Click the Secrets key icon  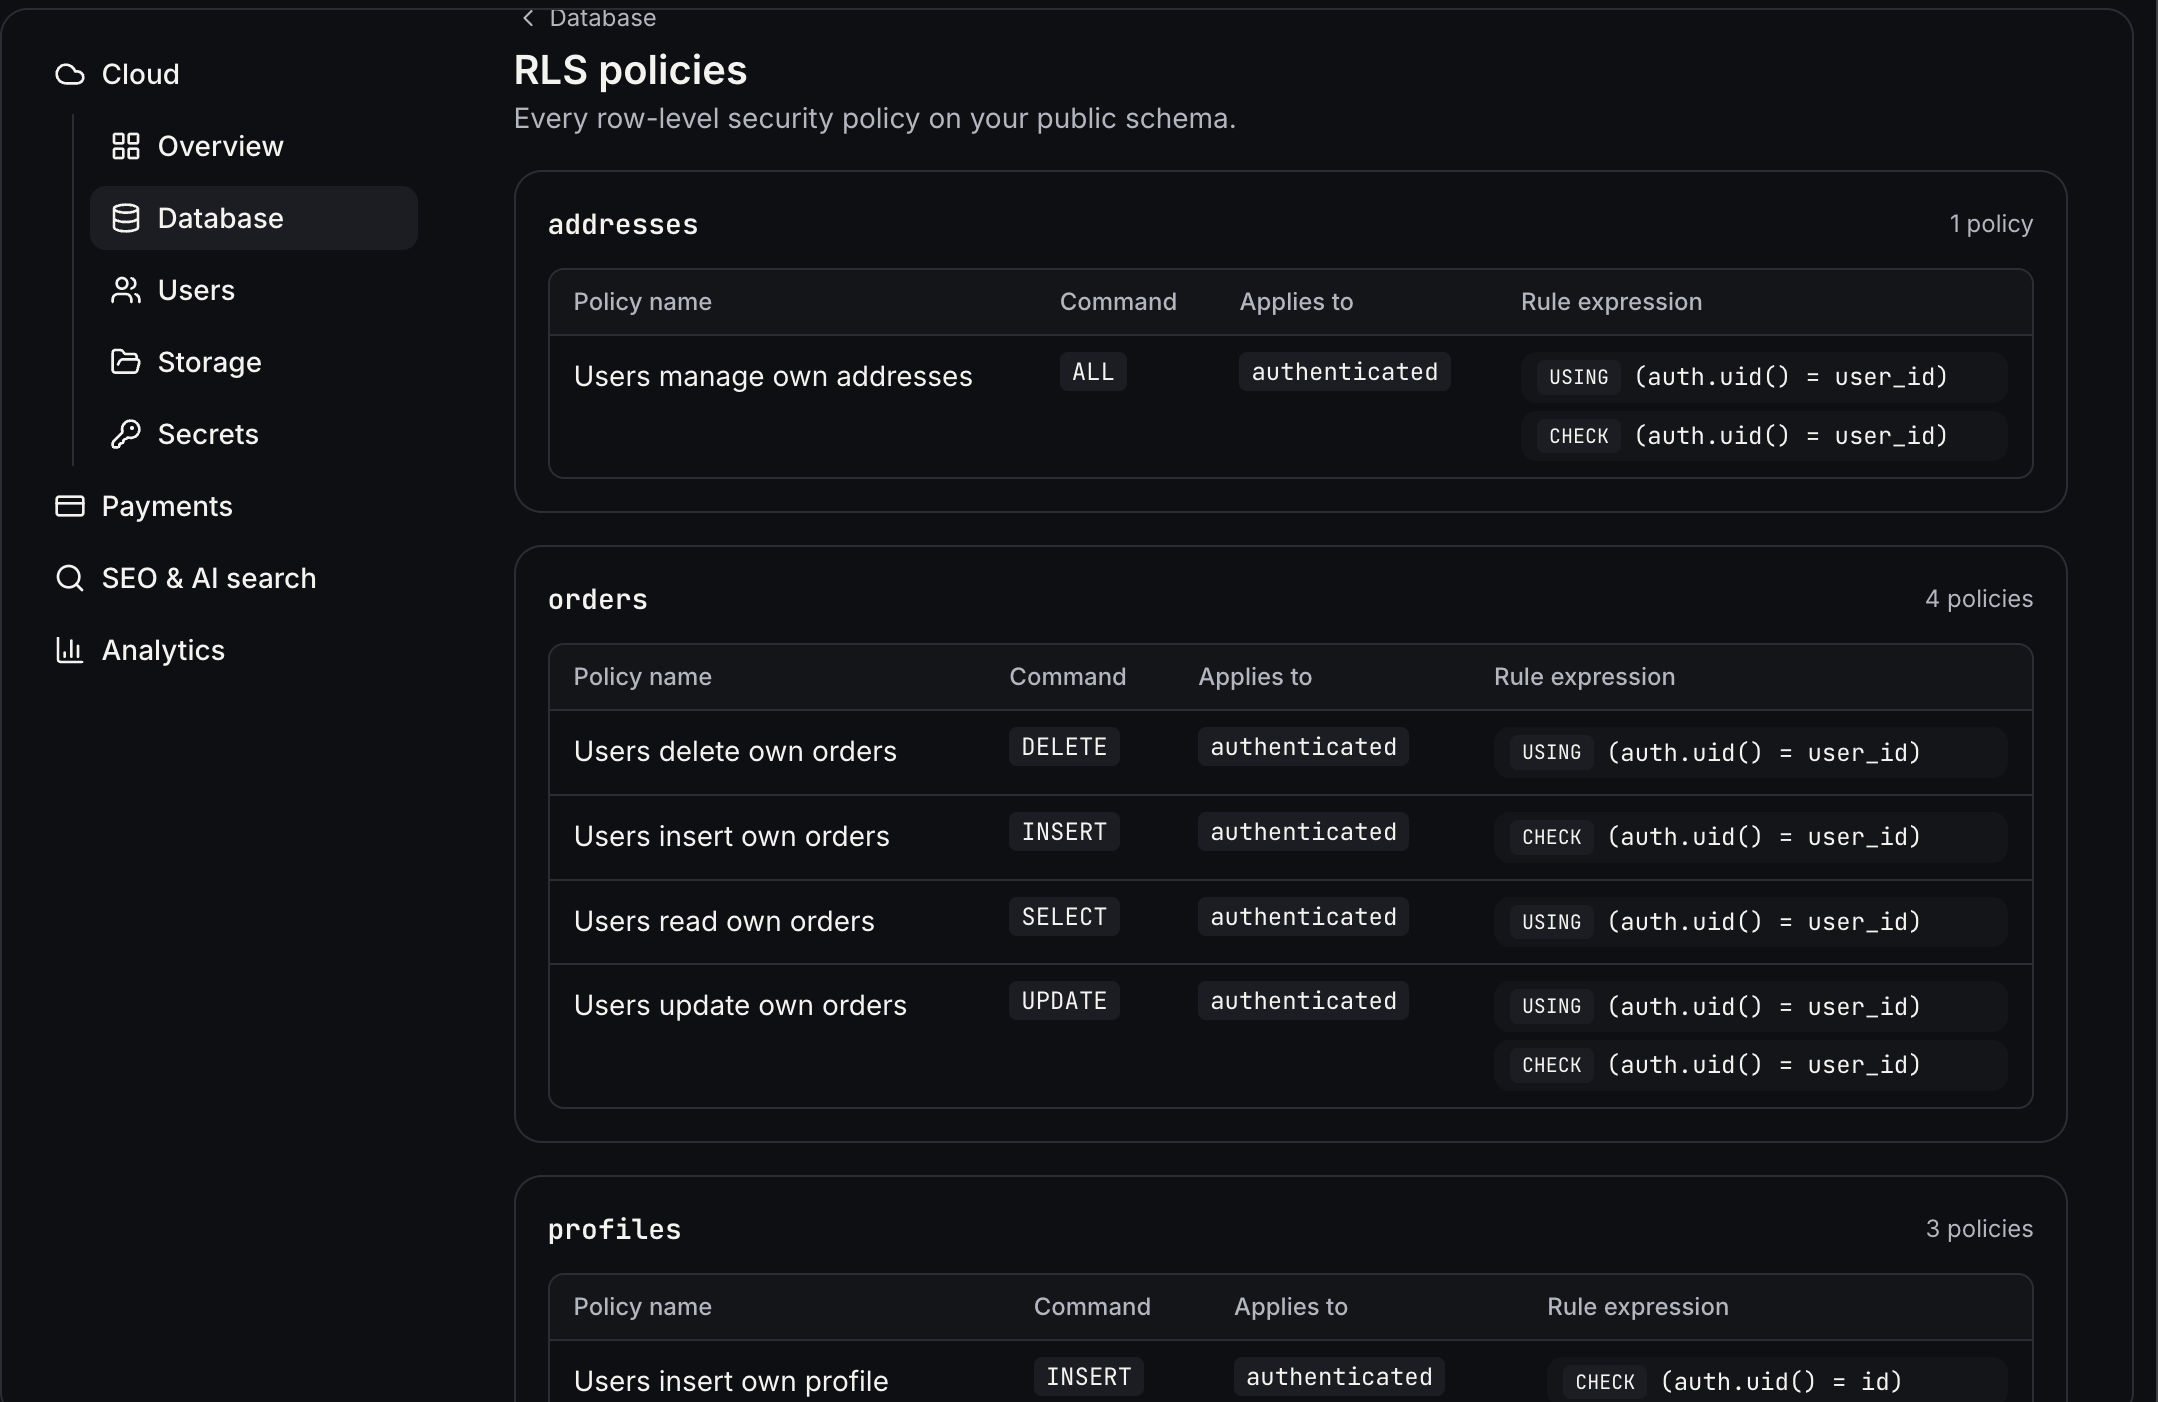click(x=126, y=434)
